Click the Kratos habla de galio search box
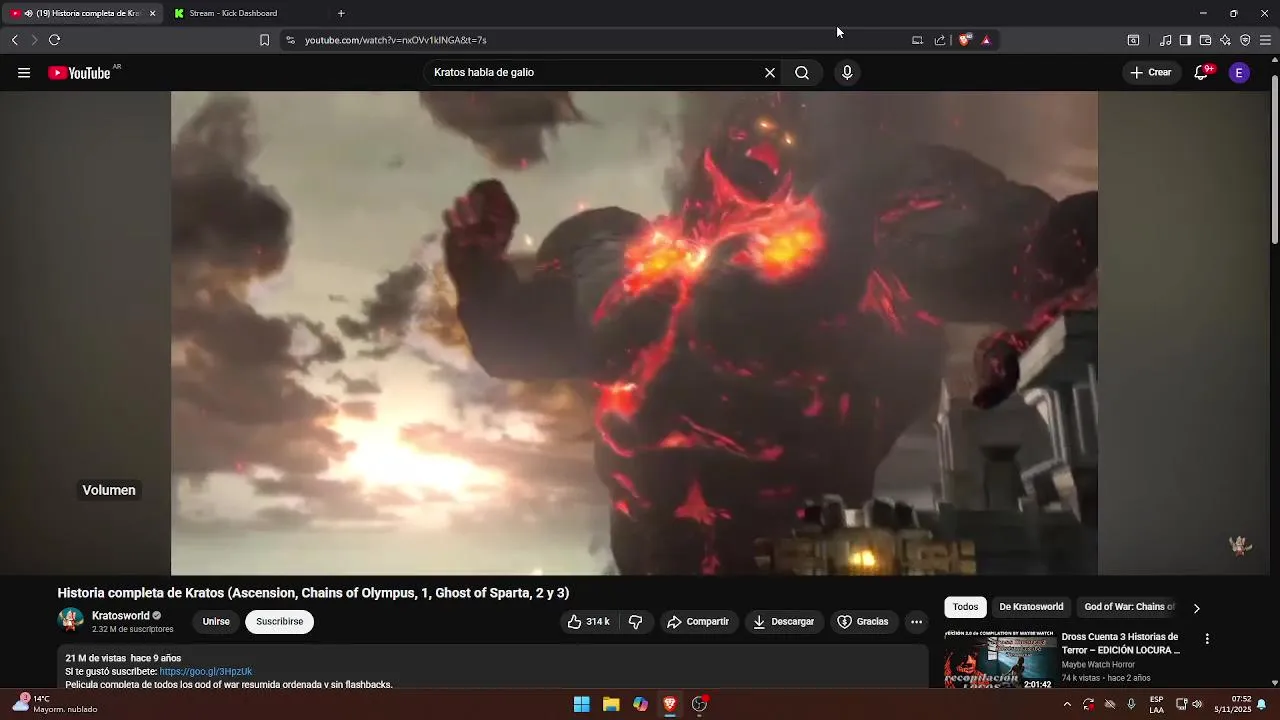The height and width of the screenshot is (720, 1280). coord(595,73)
